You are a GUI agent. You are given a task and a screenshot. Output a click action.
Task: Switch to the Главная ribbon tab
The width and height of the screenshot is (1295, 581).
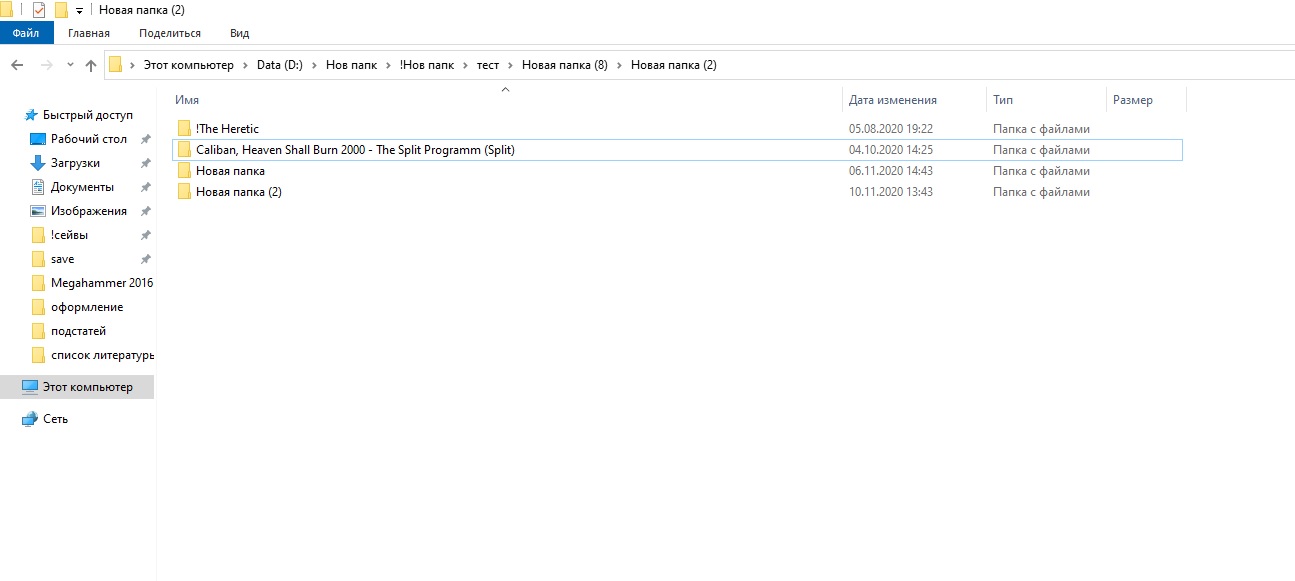89,33
